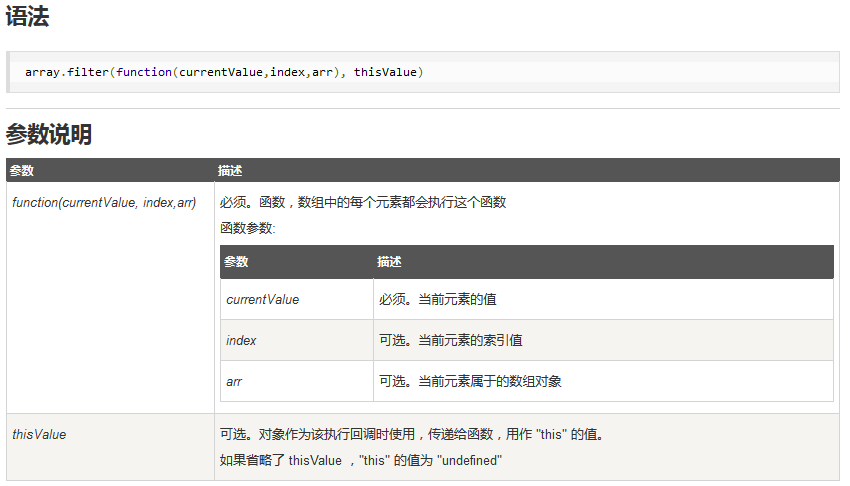
Task: Select the index parameter cell
Action: 297,340
